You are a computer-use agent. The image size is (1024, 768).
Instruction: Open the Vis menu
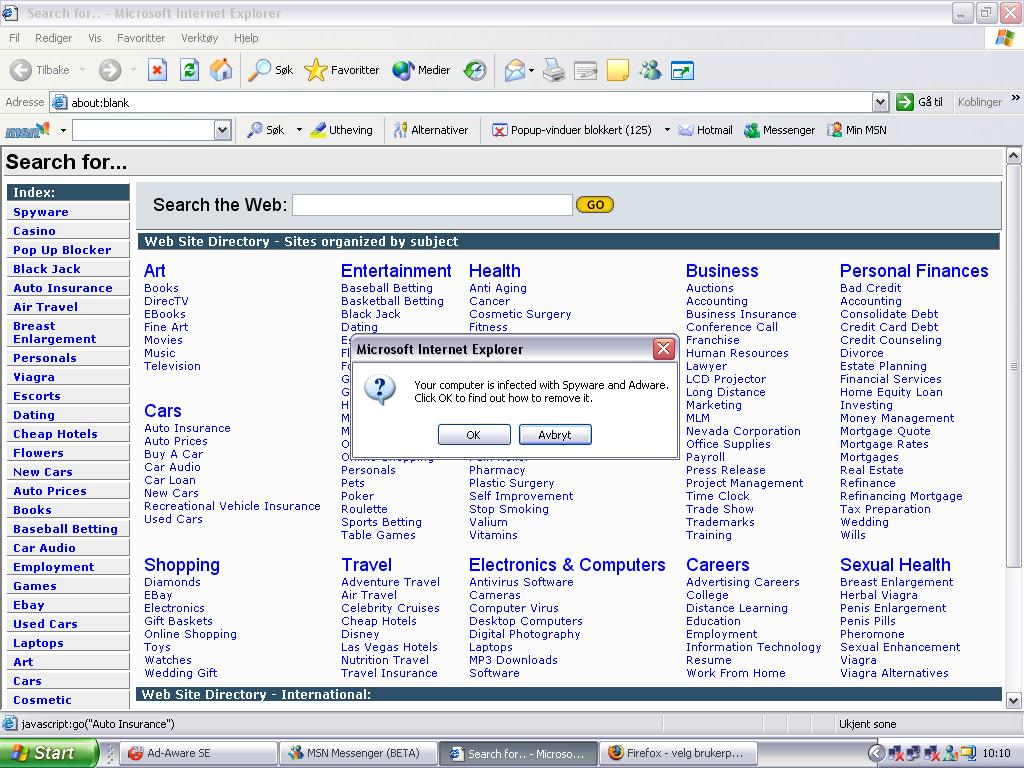(x=95, y=38)
